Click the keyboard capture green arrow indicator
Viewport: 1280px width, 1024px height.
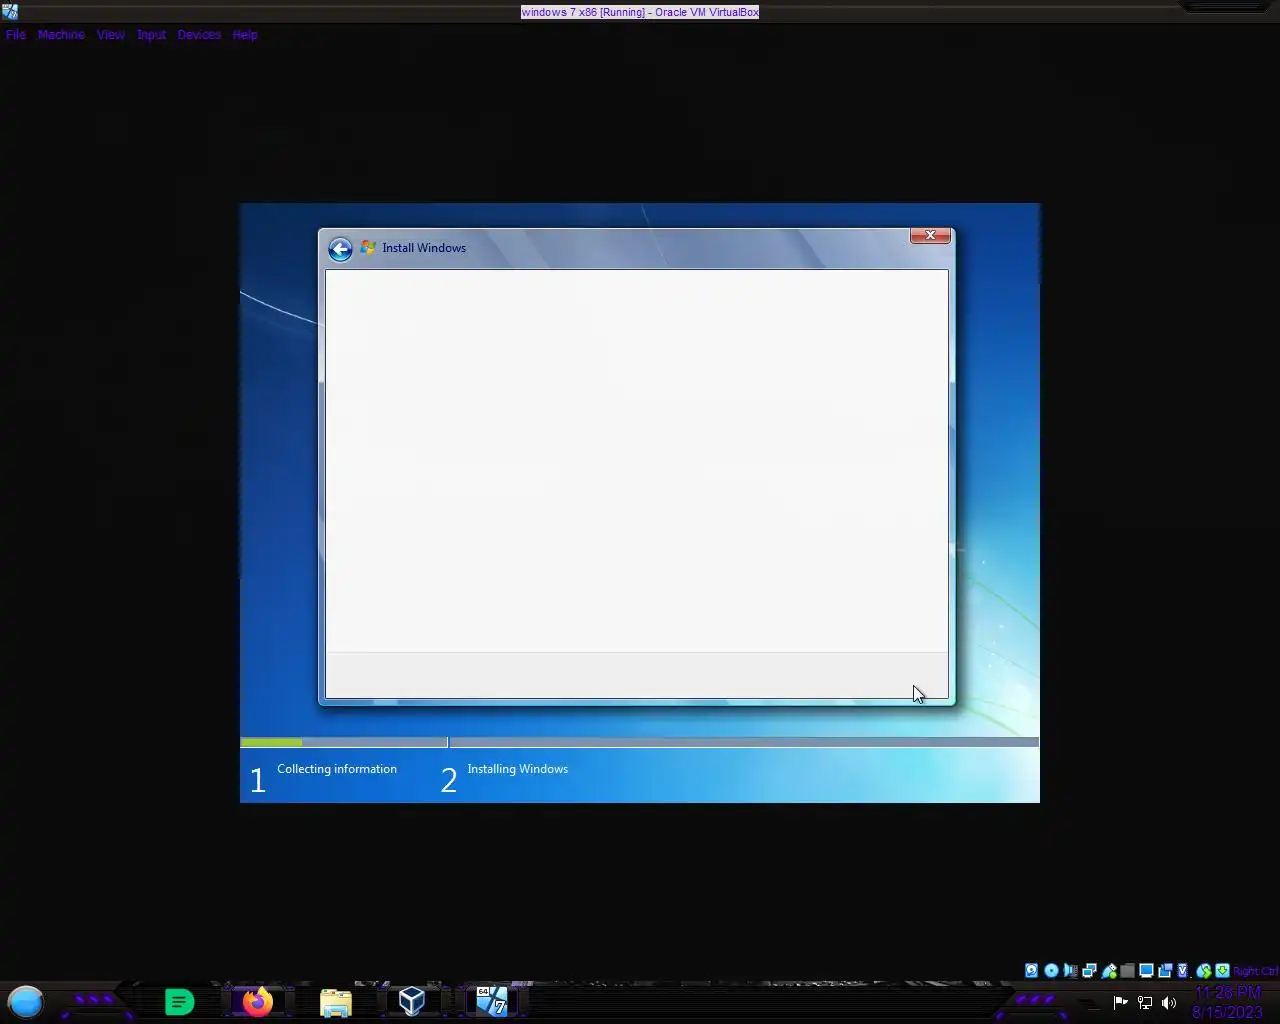coord(1222,970)
